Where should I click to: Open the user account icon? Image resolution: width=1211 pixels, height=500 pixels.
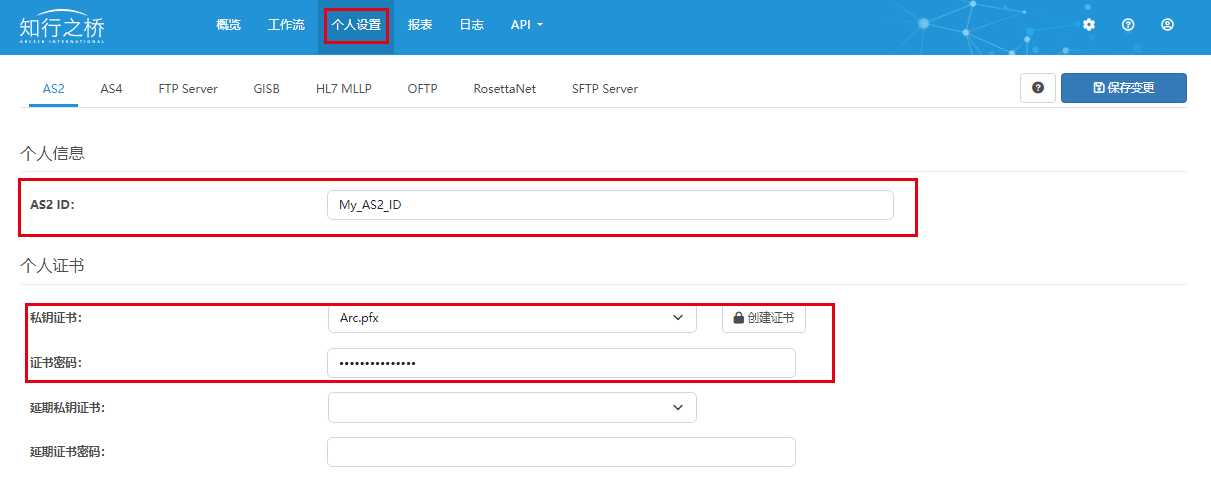click(1167, 25)
